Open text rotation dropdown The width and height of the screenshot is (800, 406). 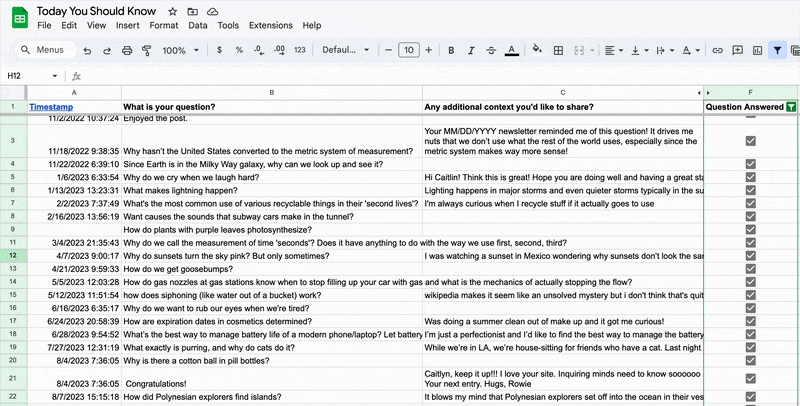pos(691,50)
